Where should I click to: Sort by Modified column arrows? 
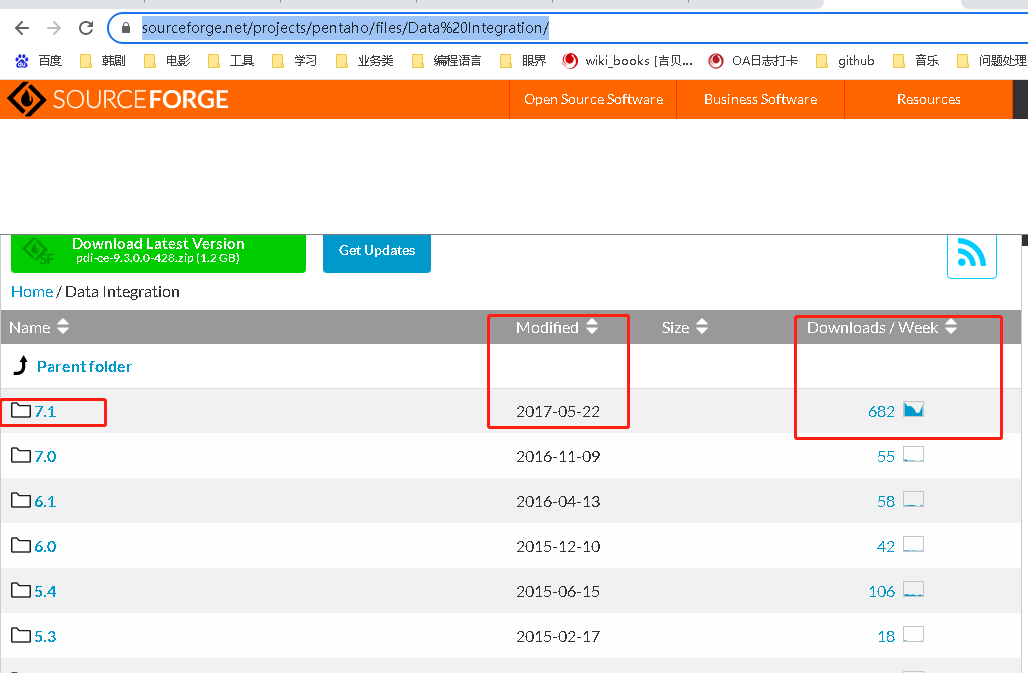click(x=592, y=326)
